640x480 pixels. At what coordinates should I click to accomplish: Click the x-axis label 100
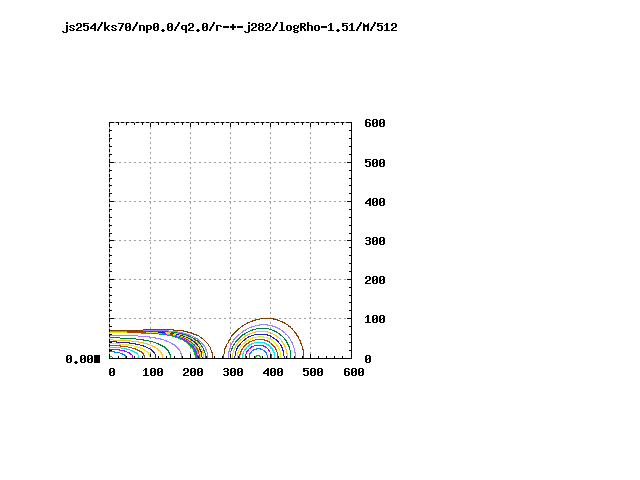click(153, 372)
